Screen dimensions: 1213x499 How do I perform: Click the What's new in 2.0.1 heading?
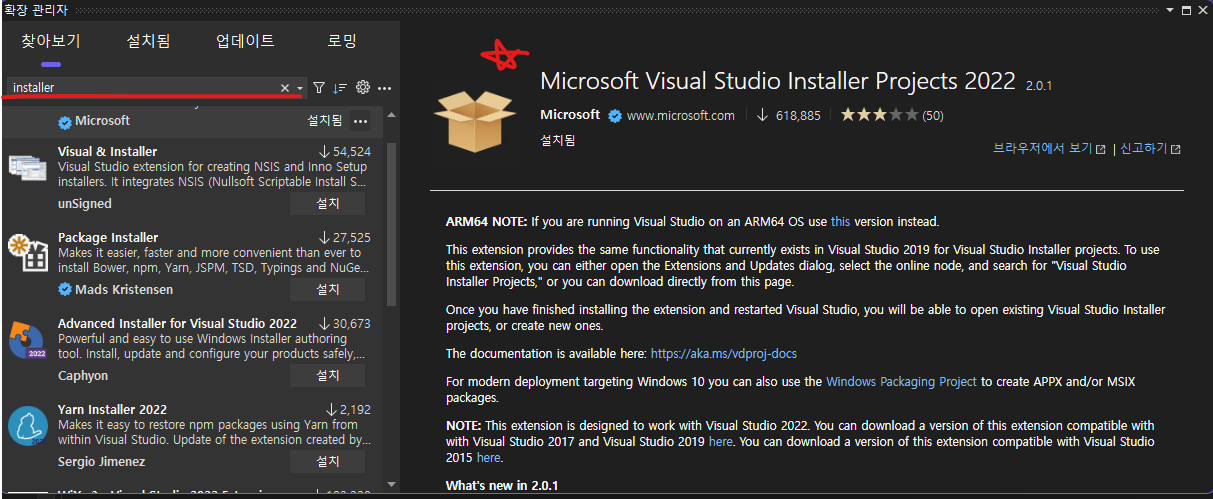point(502,486)
